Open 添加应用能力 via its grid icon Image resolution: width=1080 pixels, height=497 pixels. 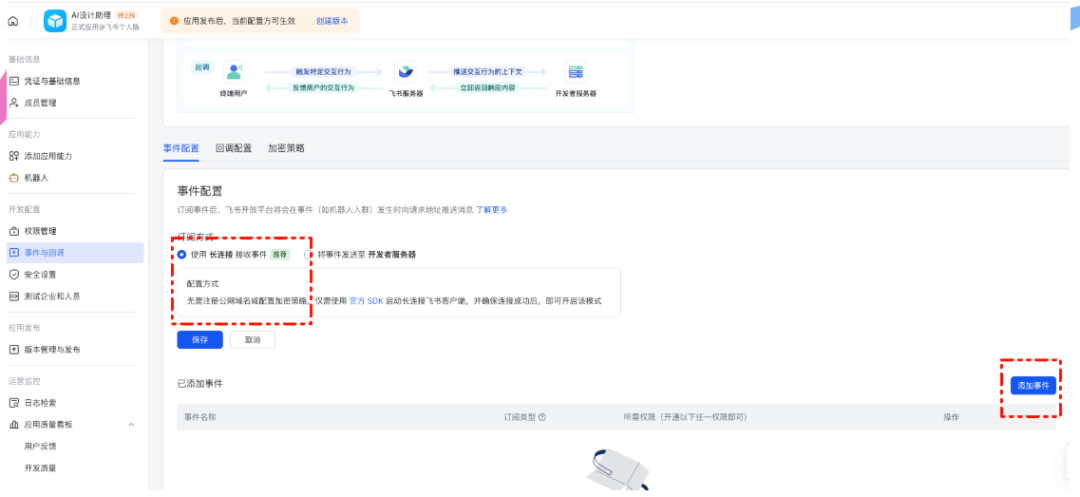(x=13, y=156)
